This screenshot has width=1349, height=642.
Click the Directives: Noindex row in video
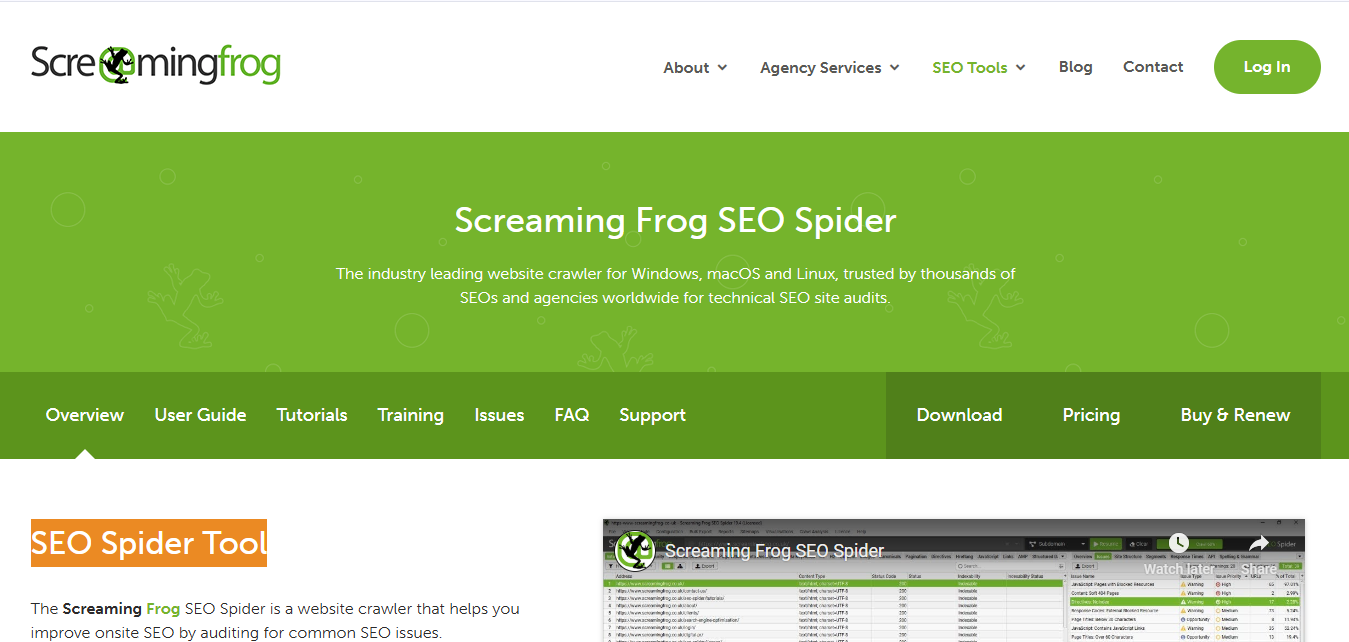point(1184,603)
